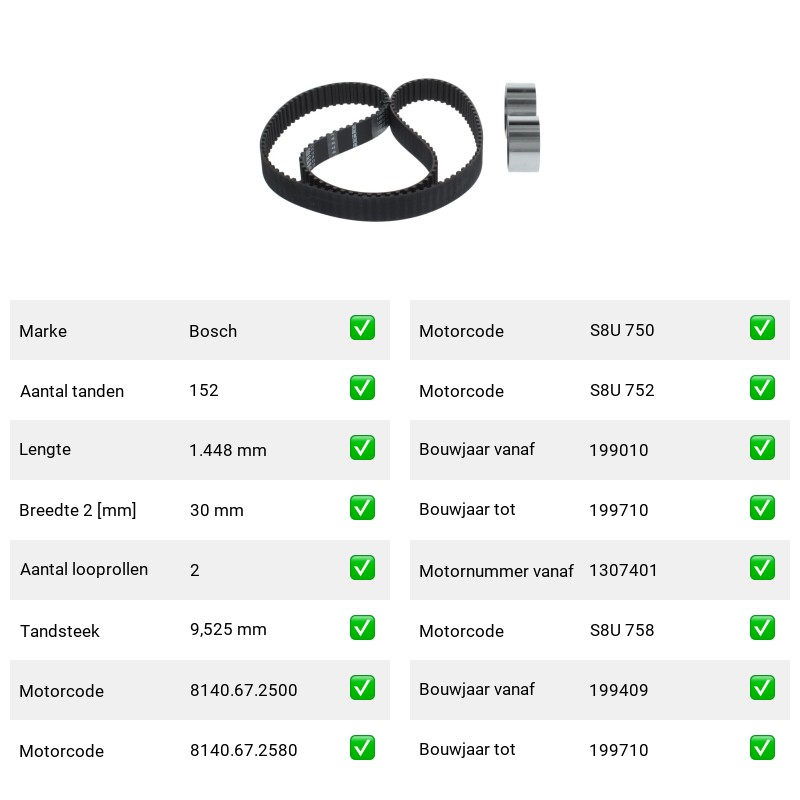Click the checkmark beside Motorcode 8140.67.2580

(x=362, y=748)
